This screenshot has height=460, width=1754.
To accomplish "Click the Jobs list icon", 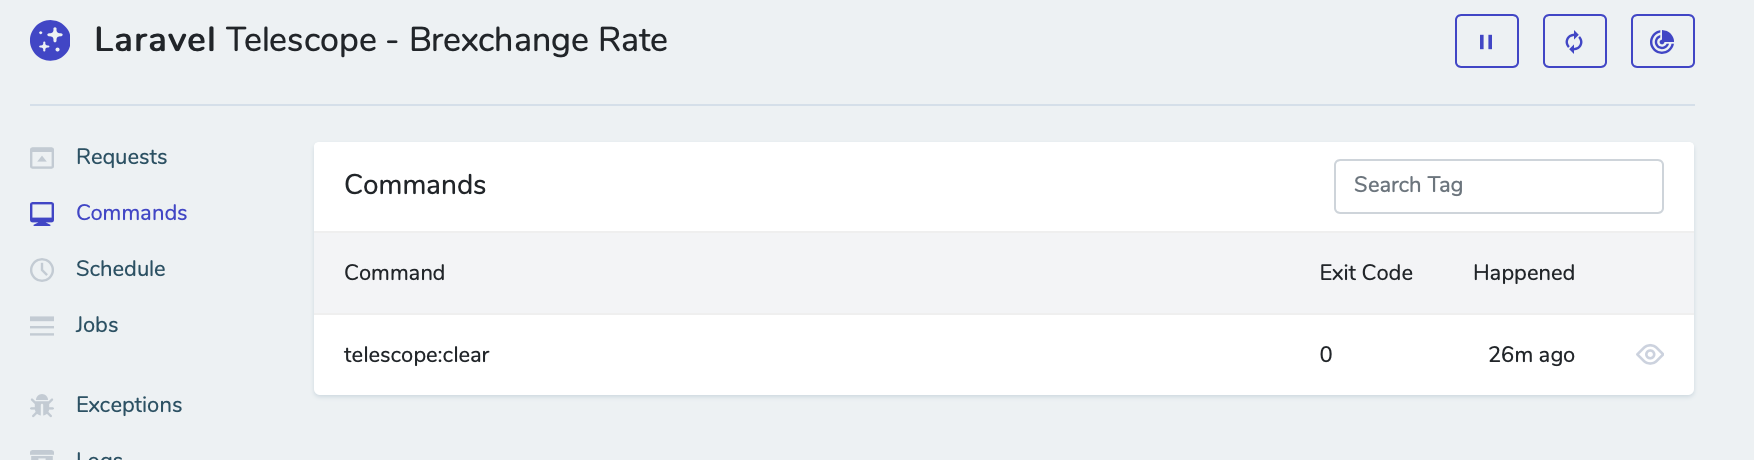I will [x=42, y=326].
